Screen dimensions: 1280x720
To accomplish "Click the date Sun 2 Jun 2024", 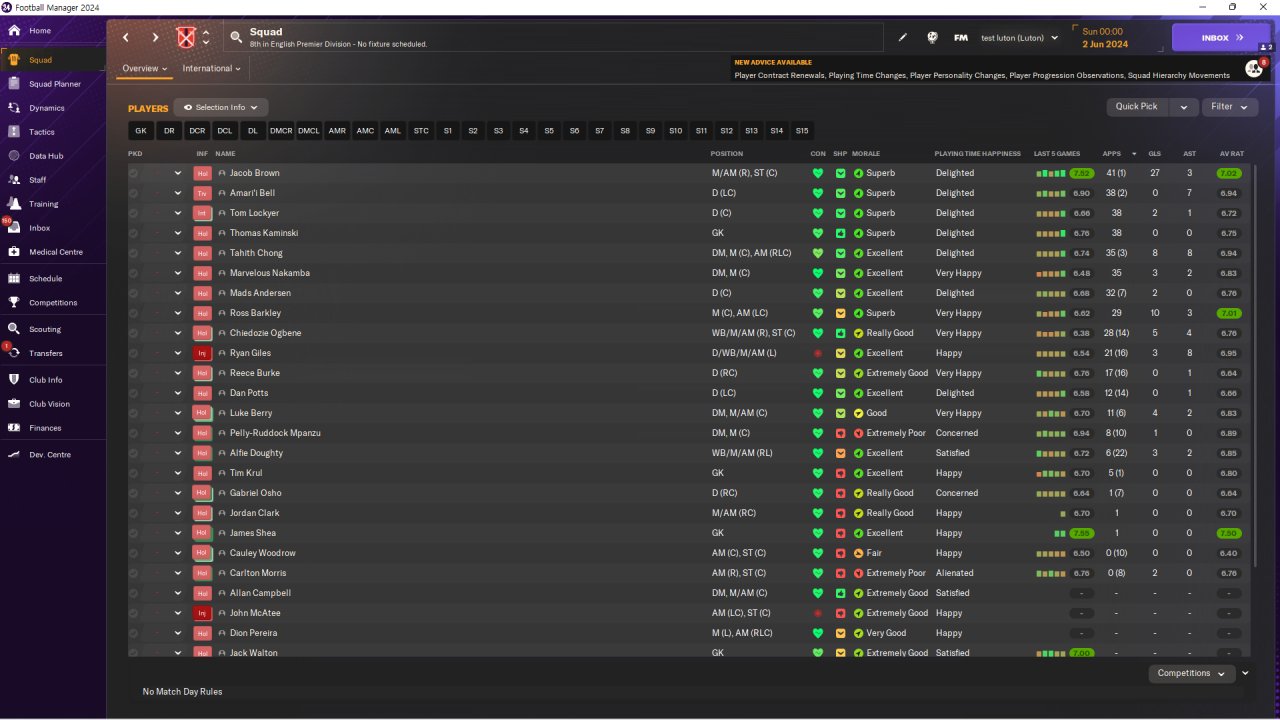I will click(1105, 38).
